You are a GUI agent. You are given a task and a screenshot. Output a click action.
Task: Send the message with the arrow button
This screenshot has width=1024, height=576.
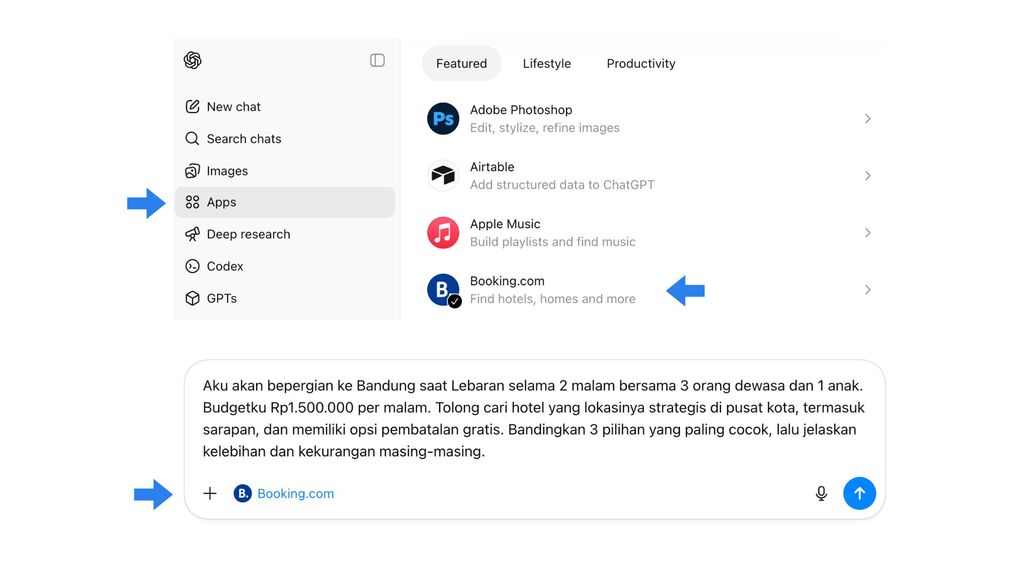point(860,493)
